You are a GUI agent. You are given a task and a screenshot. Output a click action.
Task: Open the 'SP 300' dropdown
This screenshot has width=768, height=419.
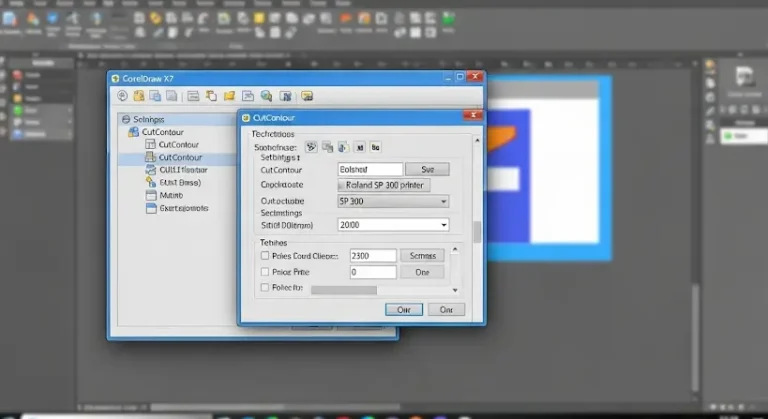point(393,201)
